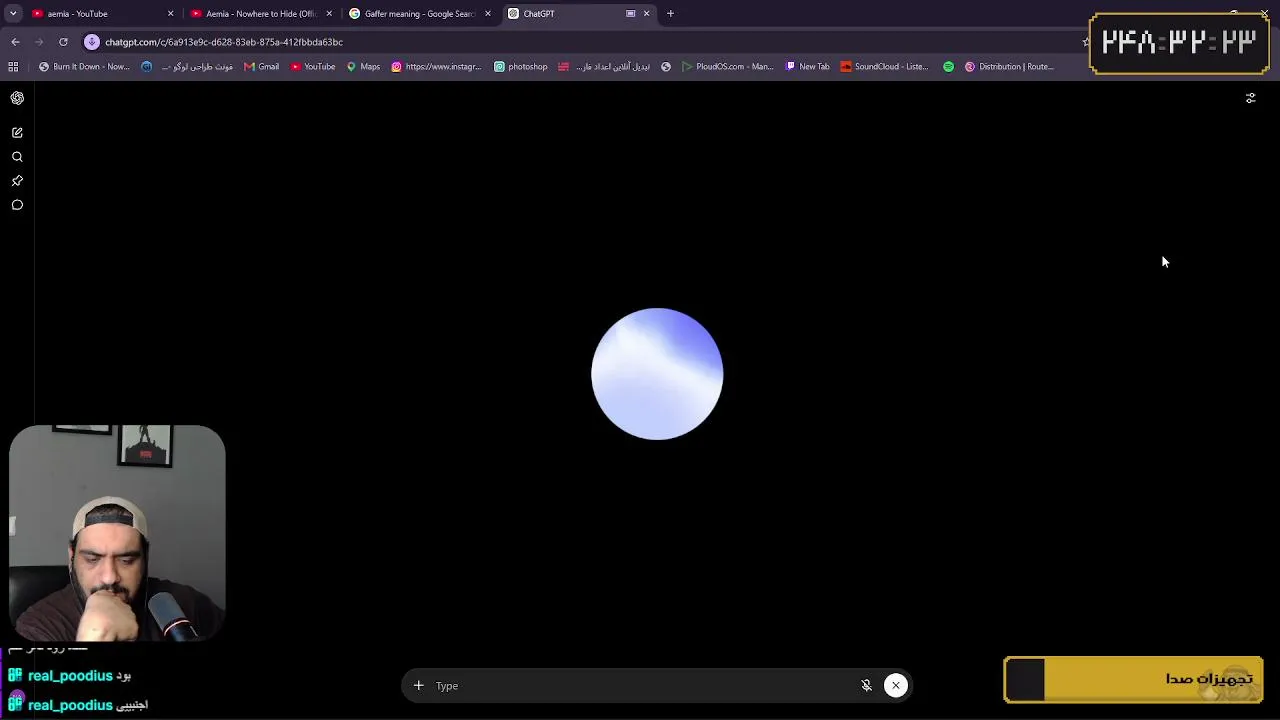
Task: Switch to Gaffer meaning Google Search tab
Action: click(x=419, y=14)
